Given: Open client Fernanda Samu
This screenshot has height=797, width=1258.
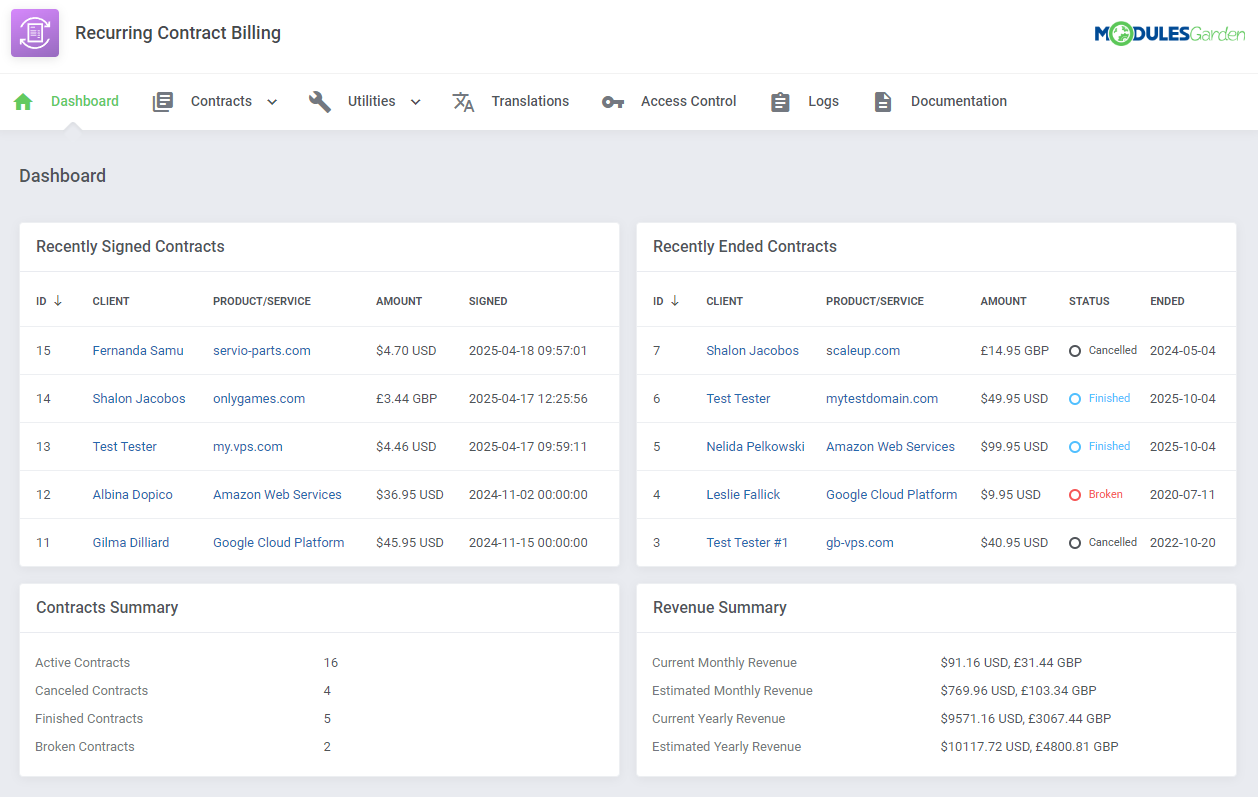Looking at the screenshot, I should tap(138, 350).
